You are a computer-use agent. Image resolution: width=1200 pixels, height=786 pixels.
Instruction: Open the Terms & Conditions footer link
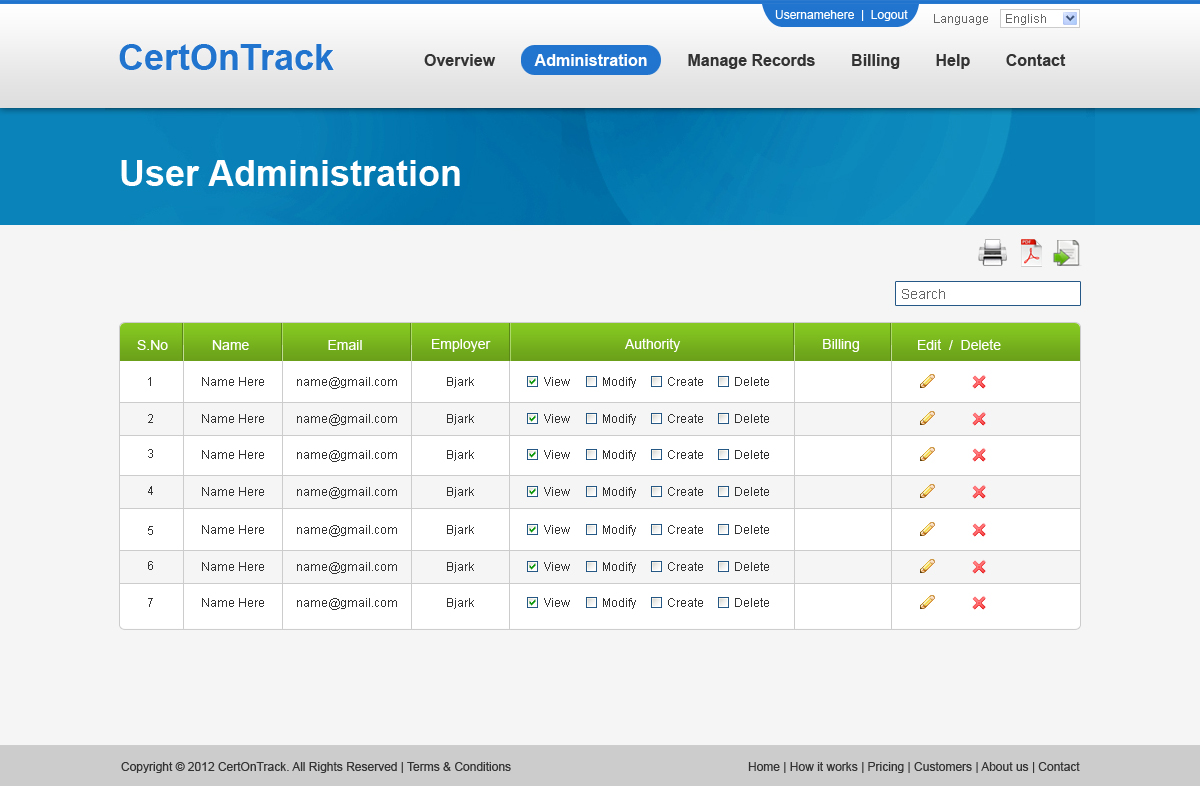[x=459, y=767]
